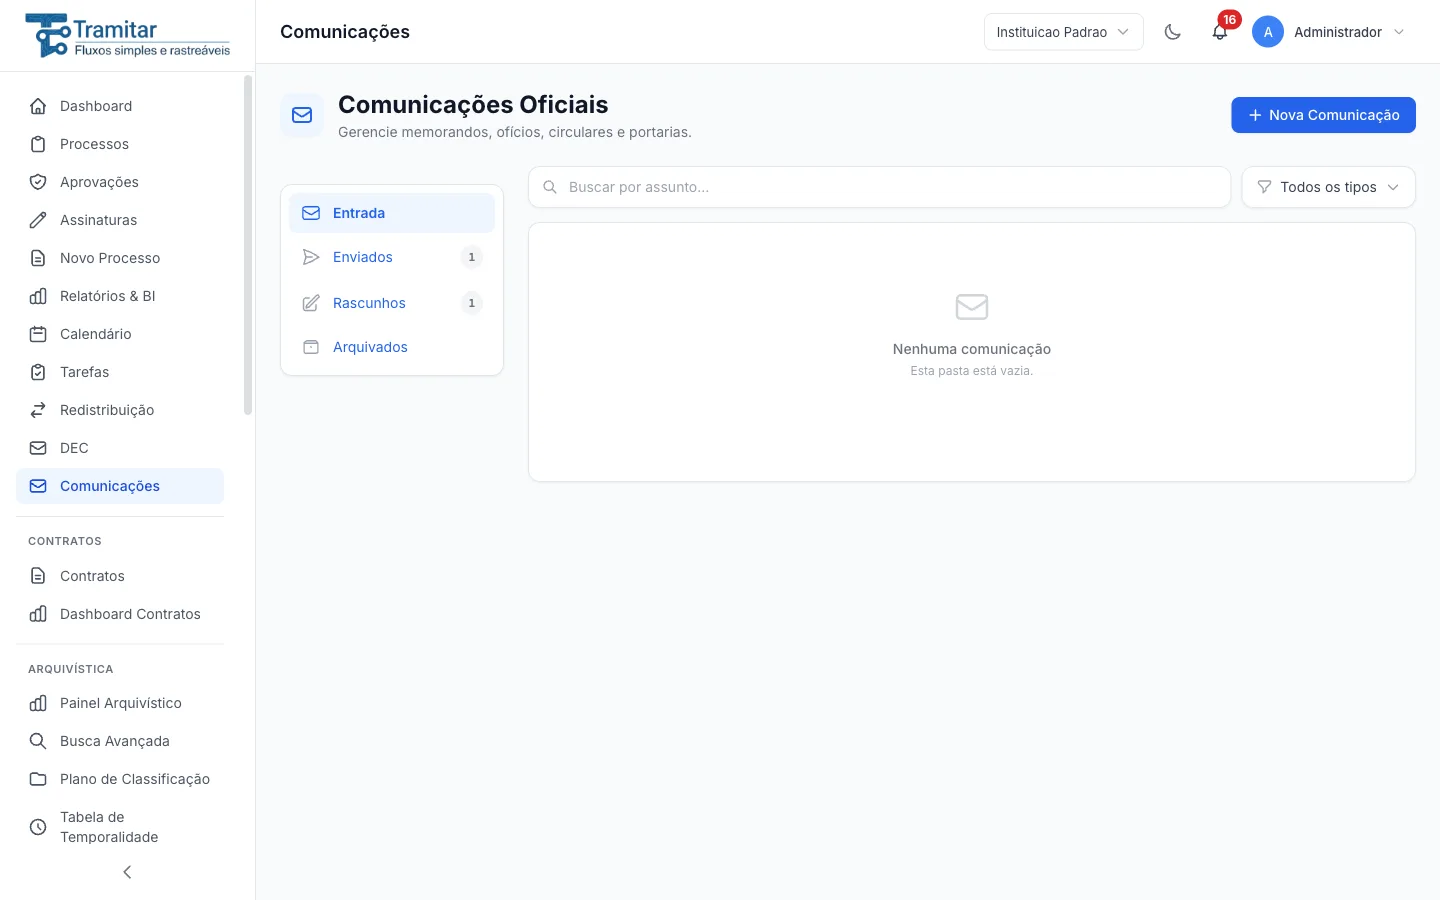Click the sidebar vertical scrollbar
1440x900 pixels.
tap(248, 245)
